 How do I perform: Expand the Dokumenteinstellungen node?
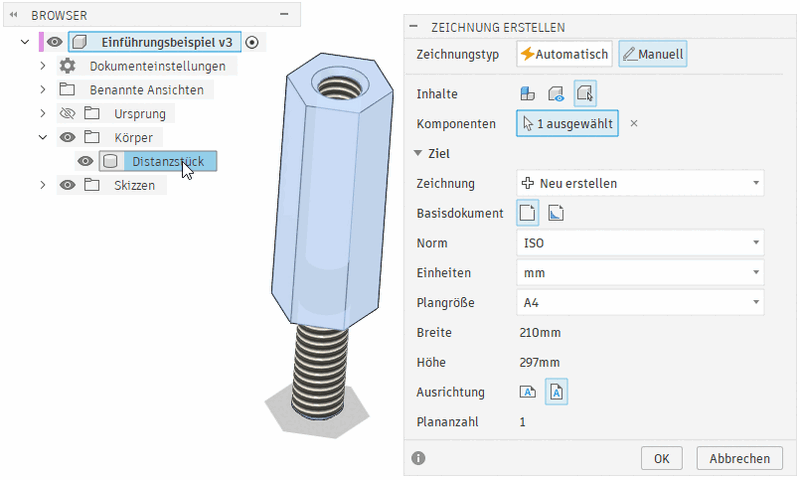coord(43,66)
